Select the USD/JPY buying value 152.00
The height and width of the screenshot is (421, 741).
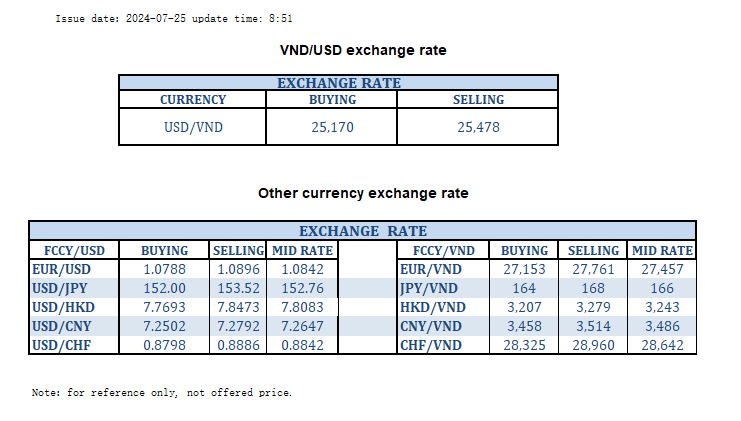click(165, 288)
